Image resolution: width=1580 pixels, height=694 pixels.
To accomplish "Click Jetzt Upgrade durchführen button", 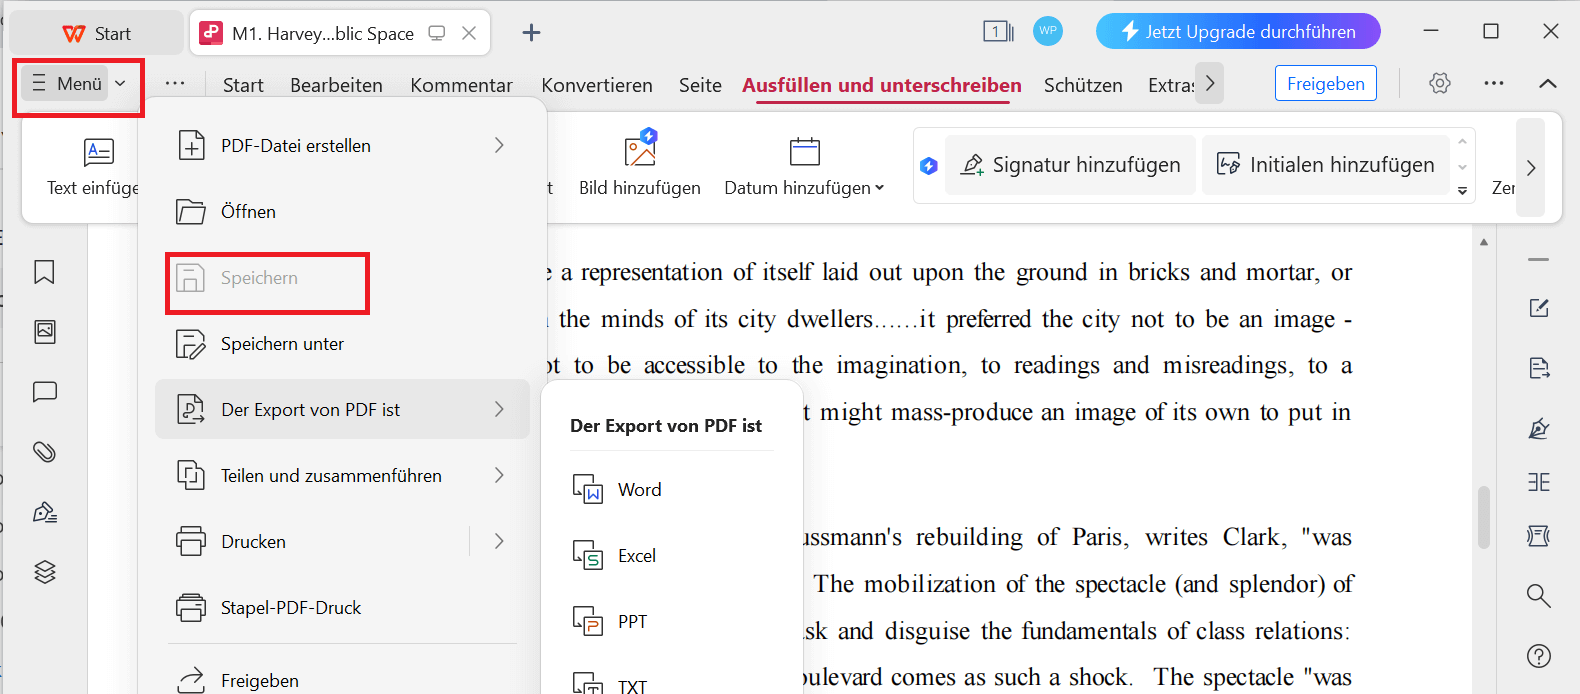I will point(1237,32).
